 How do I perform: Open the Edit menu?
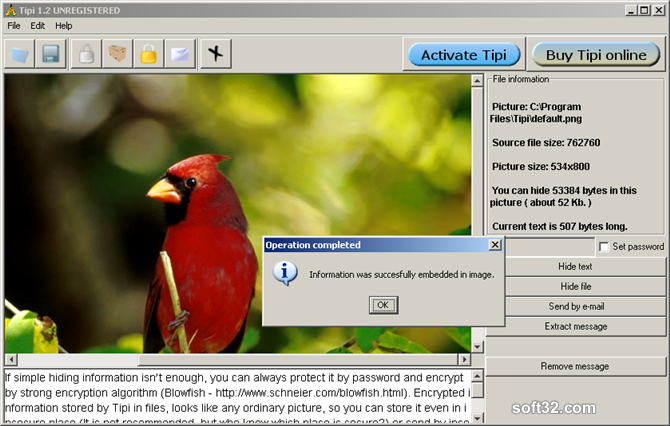pos(38,26)
